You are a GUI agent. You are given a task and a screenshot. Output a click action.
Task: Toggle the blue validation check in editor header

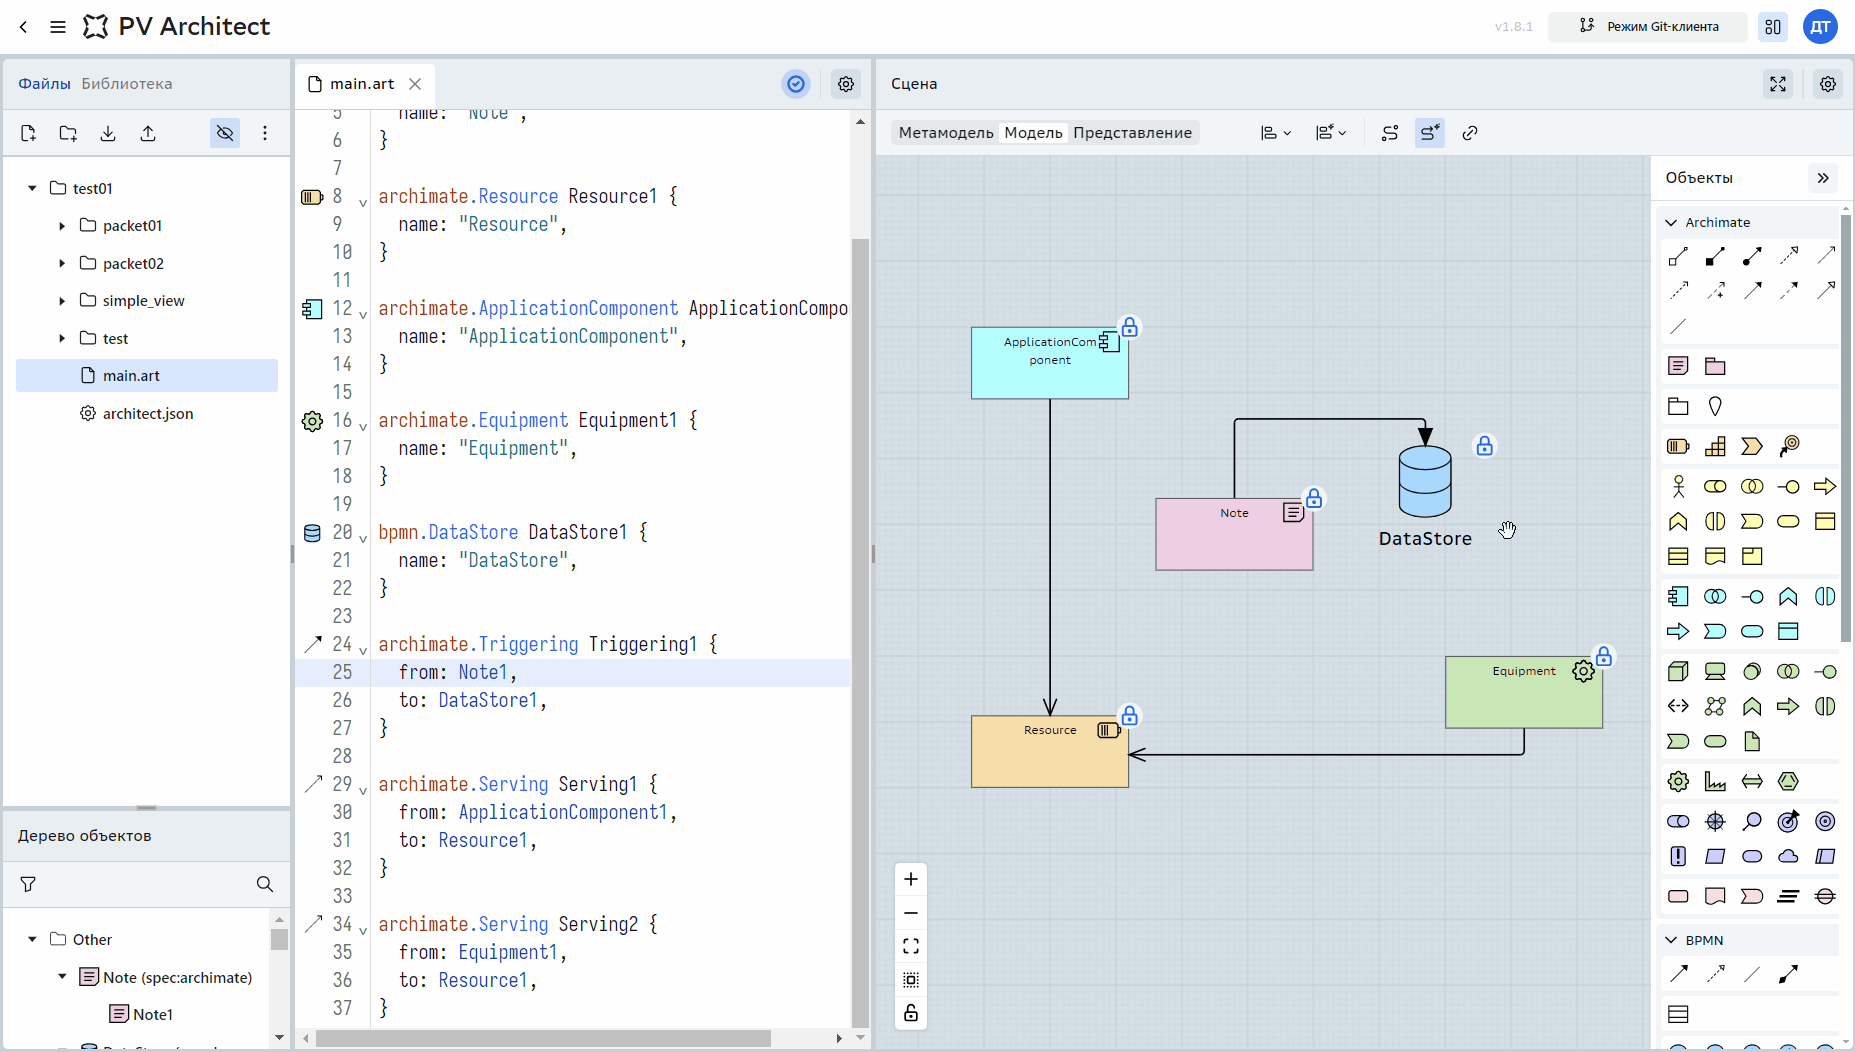pos(796,84)
